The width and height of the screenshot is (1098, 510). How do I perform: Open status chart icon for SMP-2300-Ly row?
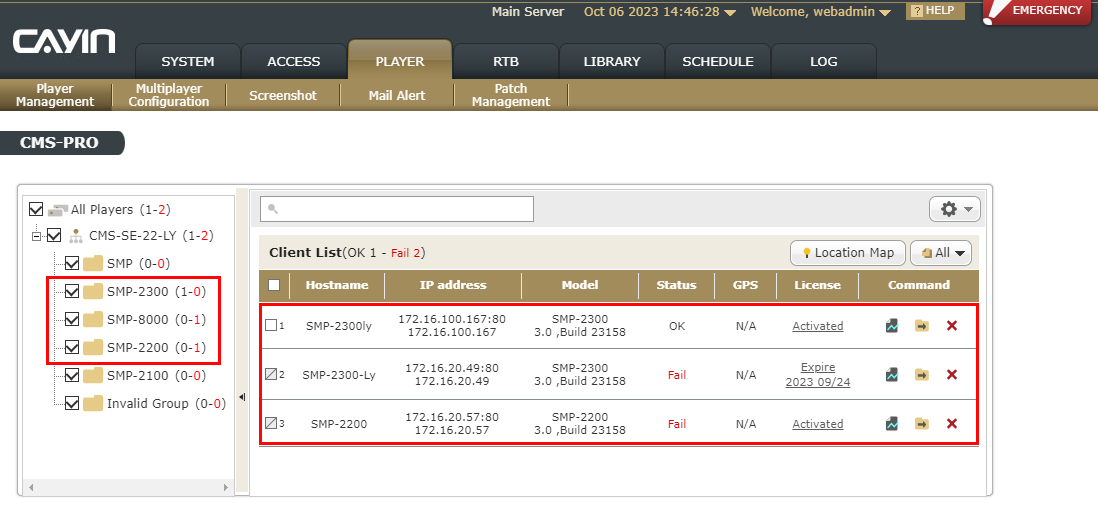[891, 375]
